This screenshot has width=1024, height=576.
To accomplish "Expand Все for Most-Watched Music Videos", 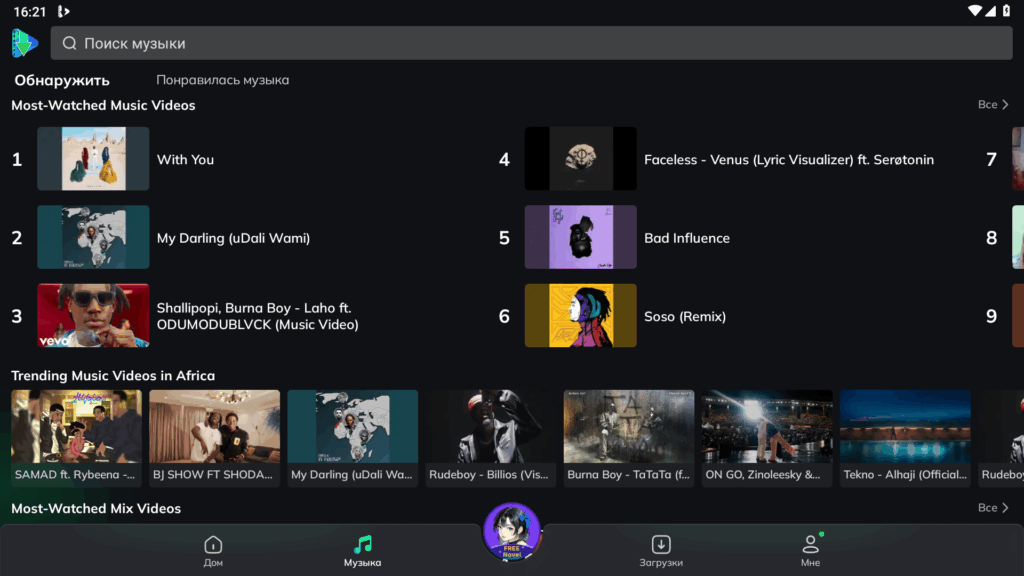I will tap(993, 104).
